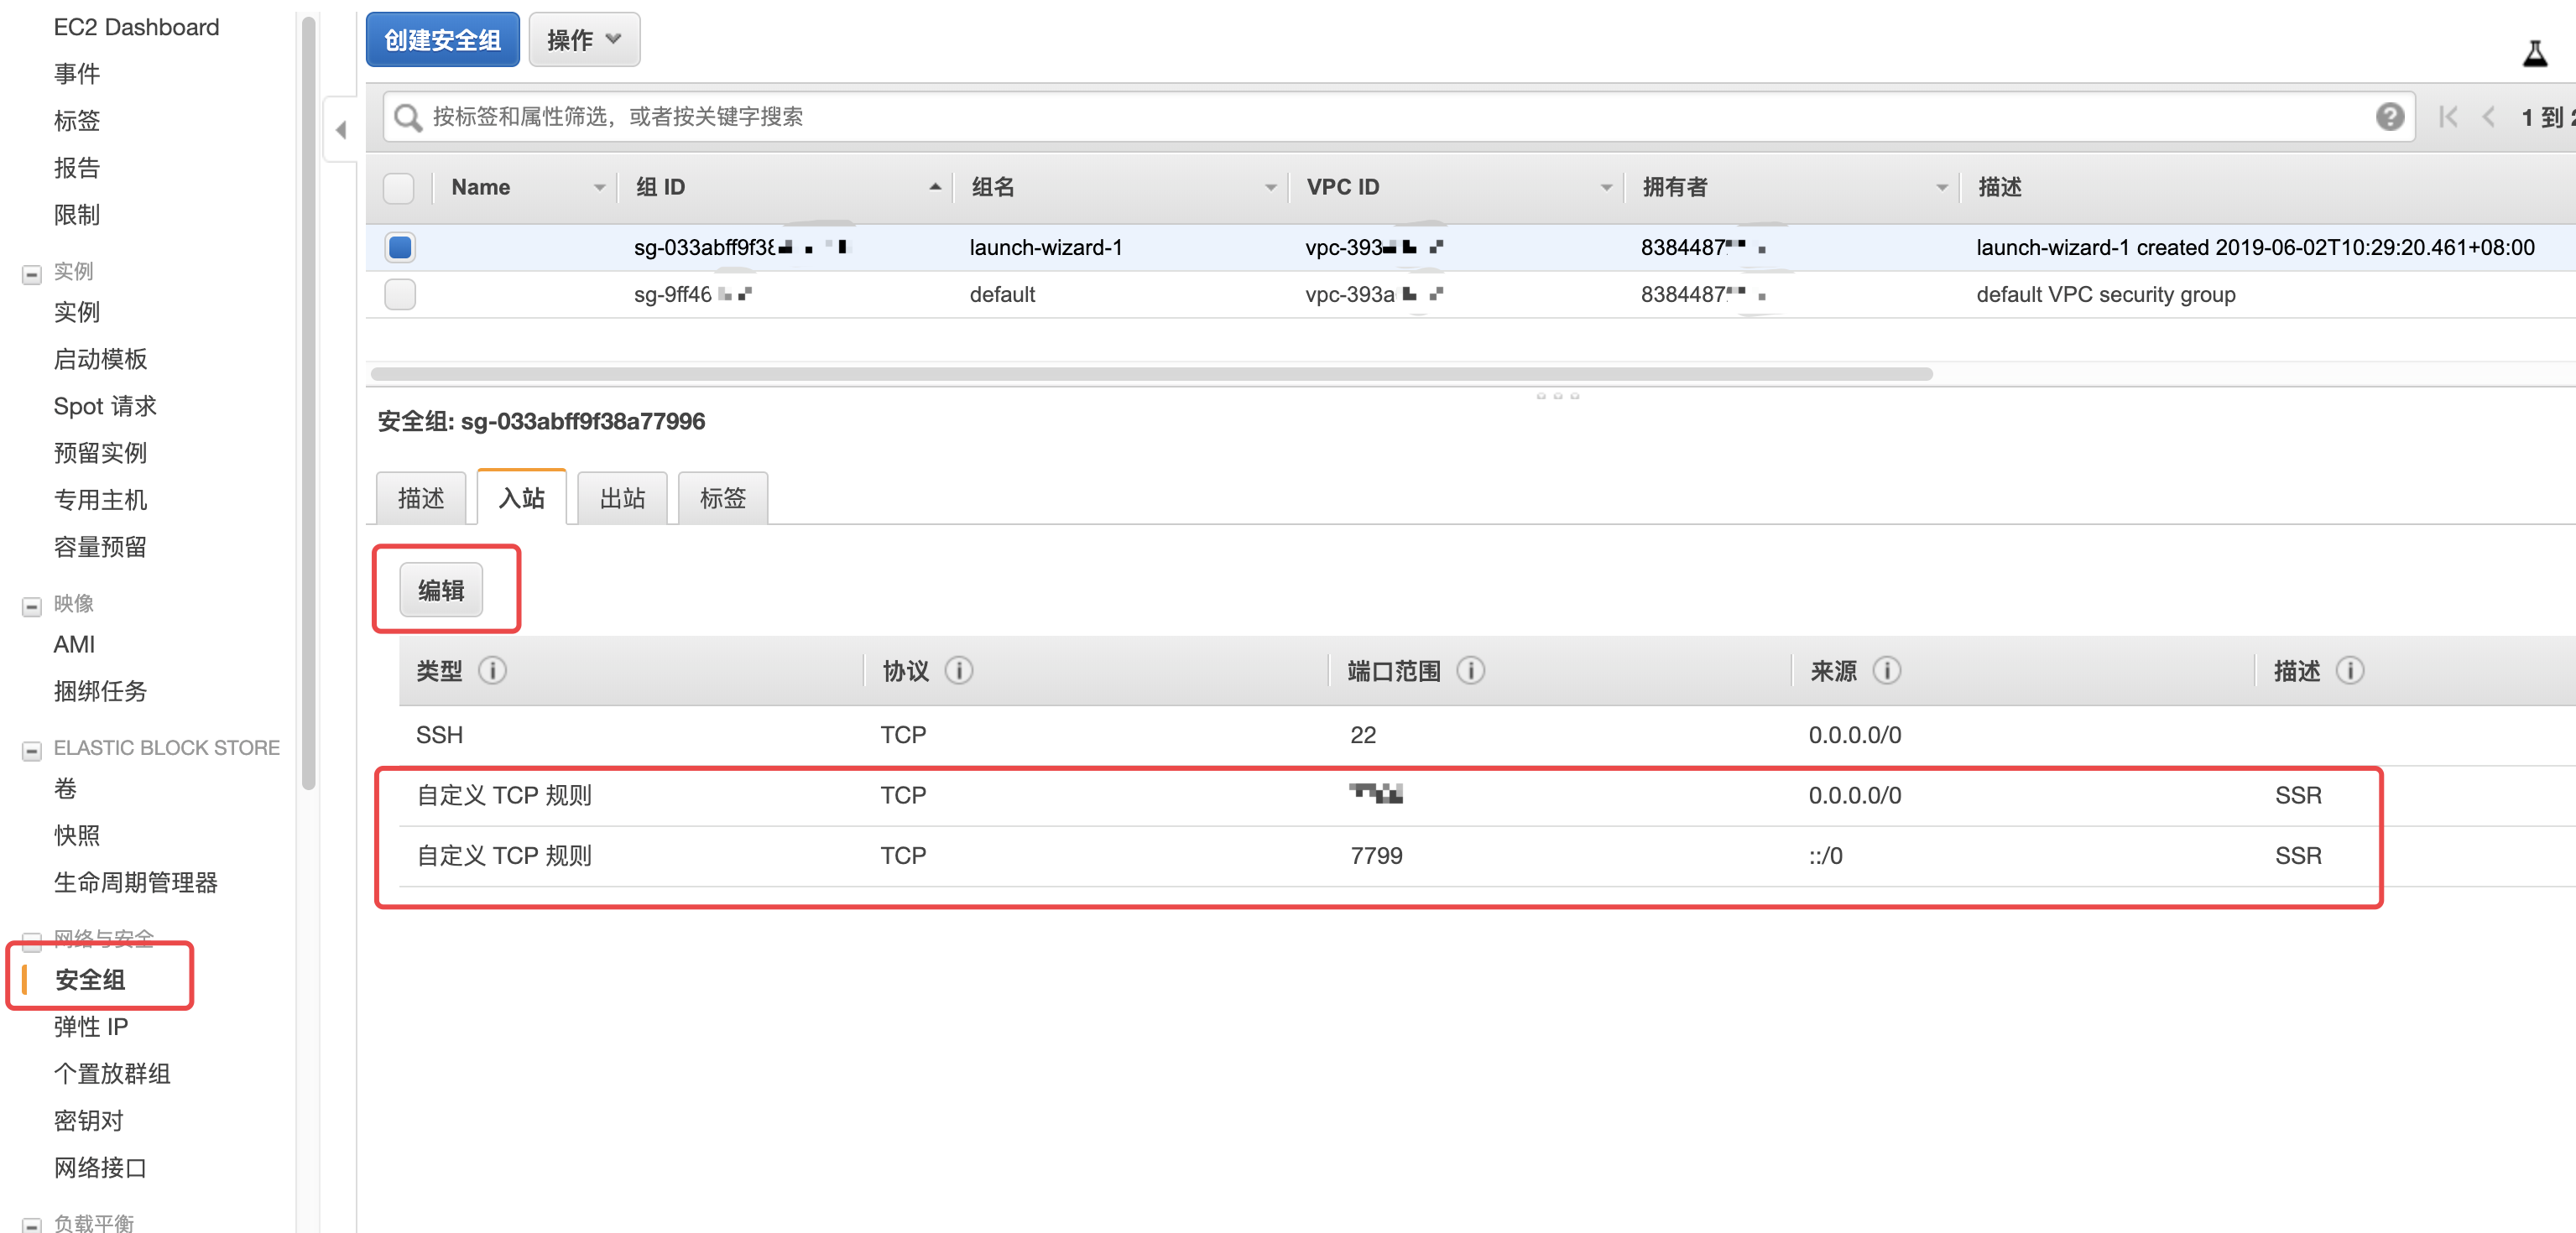Open Name column filter dropdown
The image size is (2576, 1233).
599,188
